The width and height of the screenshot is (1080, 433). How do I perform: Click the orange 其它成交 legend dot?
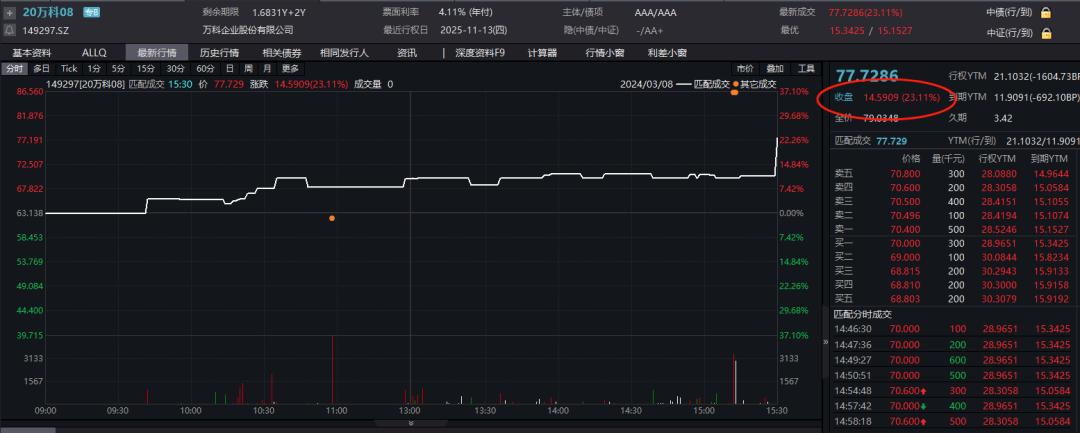(x=735, y=84)
